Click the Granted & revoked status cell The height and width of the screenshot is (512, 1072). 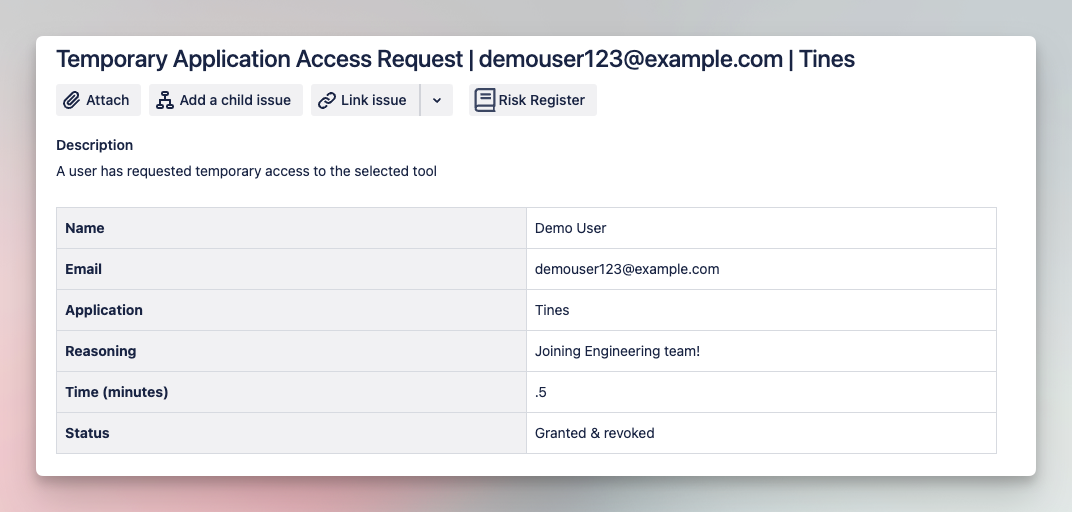pos(761,433)
